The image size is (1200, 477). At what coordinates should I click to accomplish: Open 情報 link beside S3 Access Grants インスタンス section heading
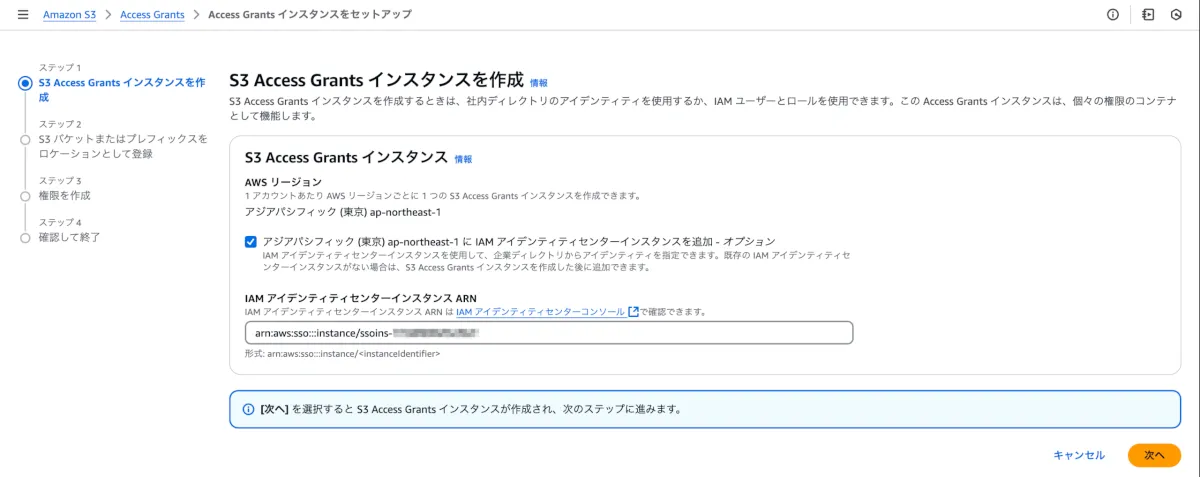[x=463, y=159]
